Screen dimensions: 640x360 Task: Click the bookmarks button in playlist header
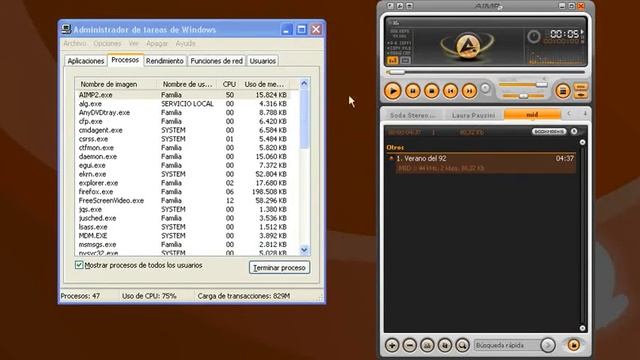(549, 131)
